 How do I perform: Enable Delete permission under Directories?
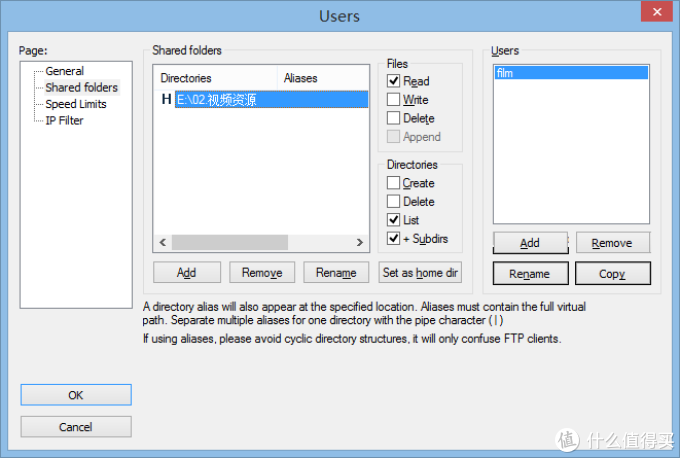tap(394, 201)
